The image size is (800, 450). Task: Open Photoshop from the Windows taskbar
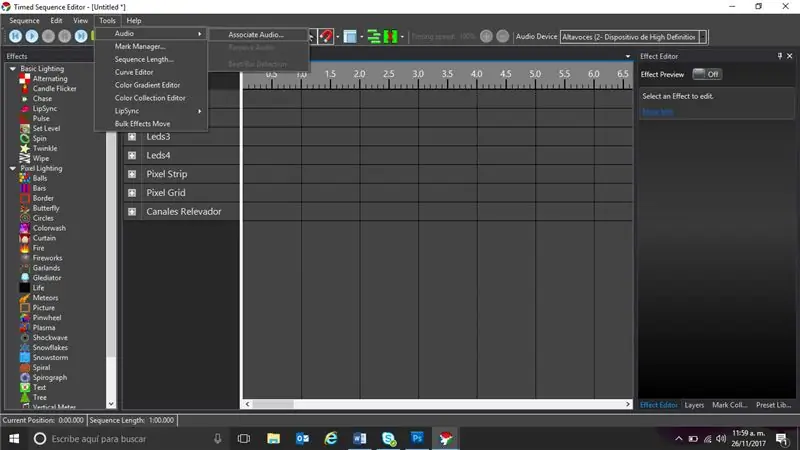417,438
